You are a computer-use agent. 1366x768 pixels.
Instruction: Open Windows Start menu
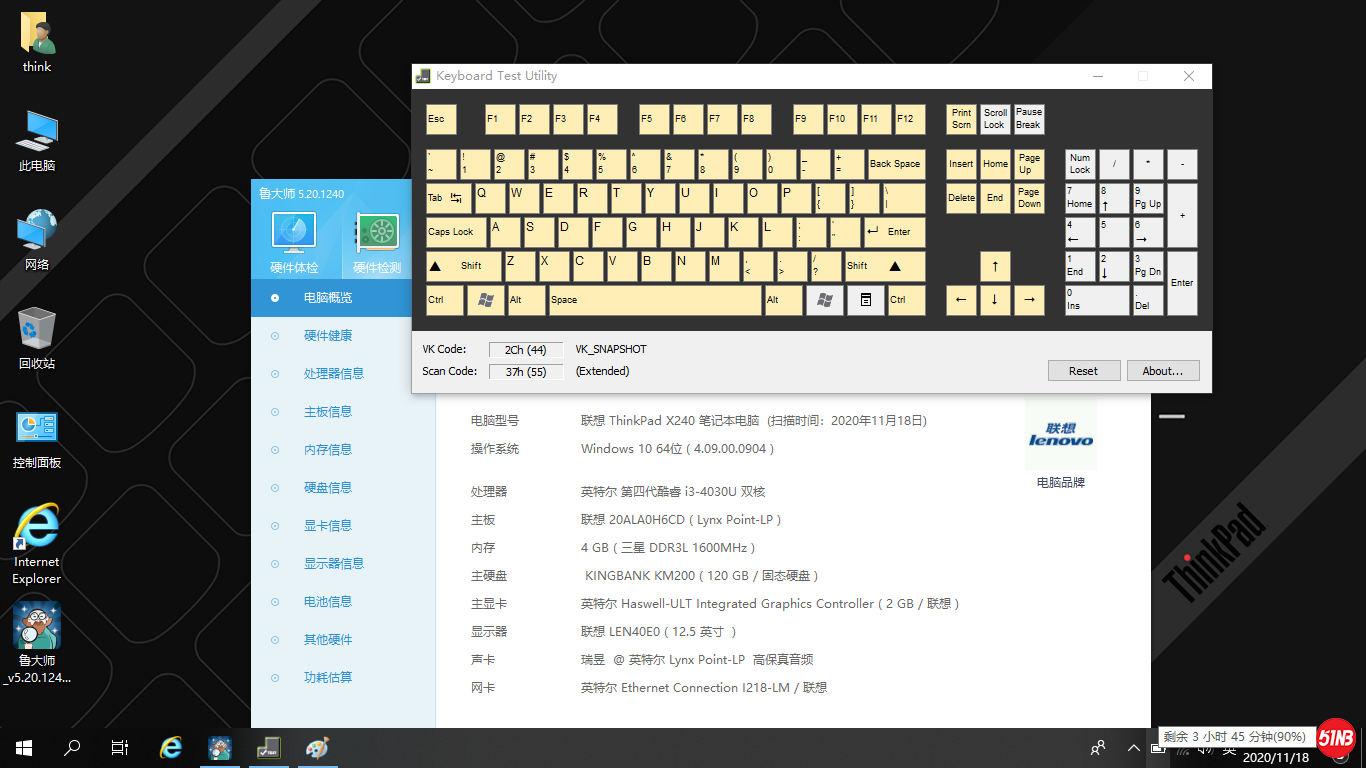coord(24,748)
